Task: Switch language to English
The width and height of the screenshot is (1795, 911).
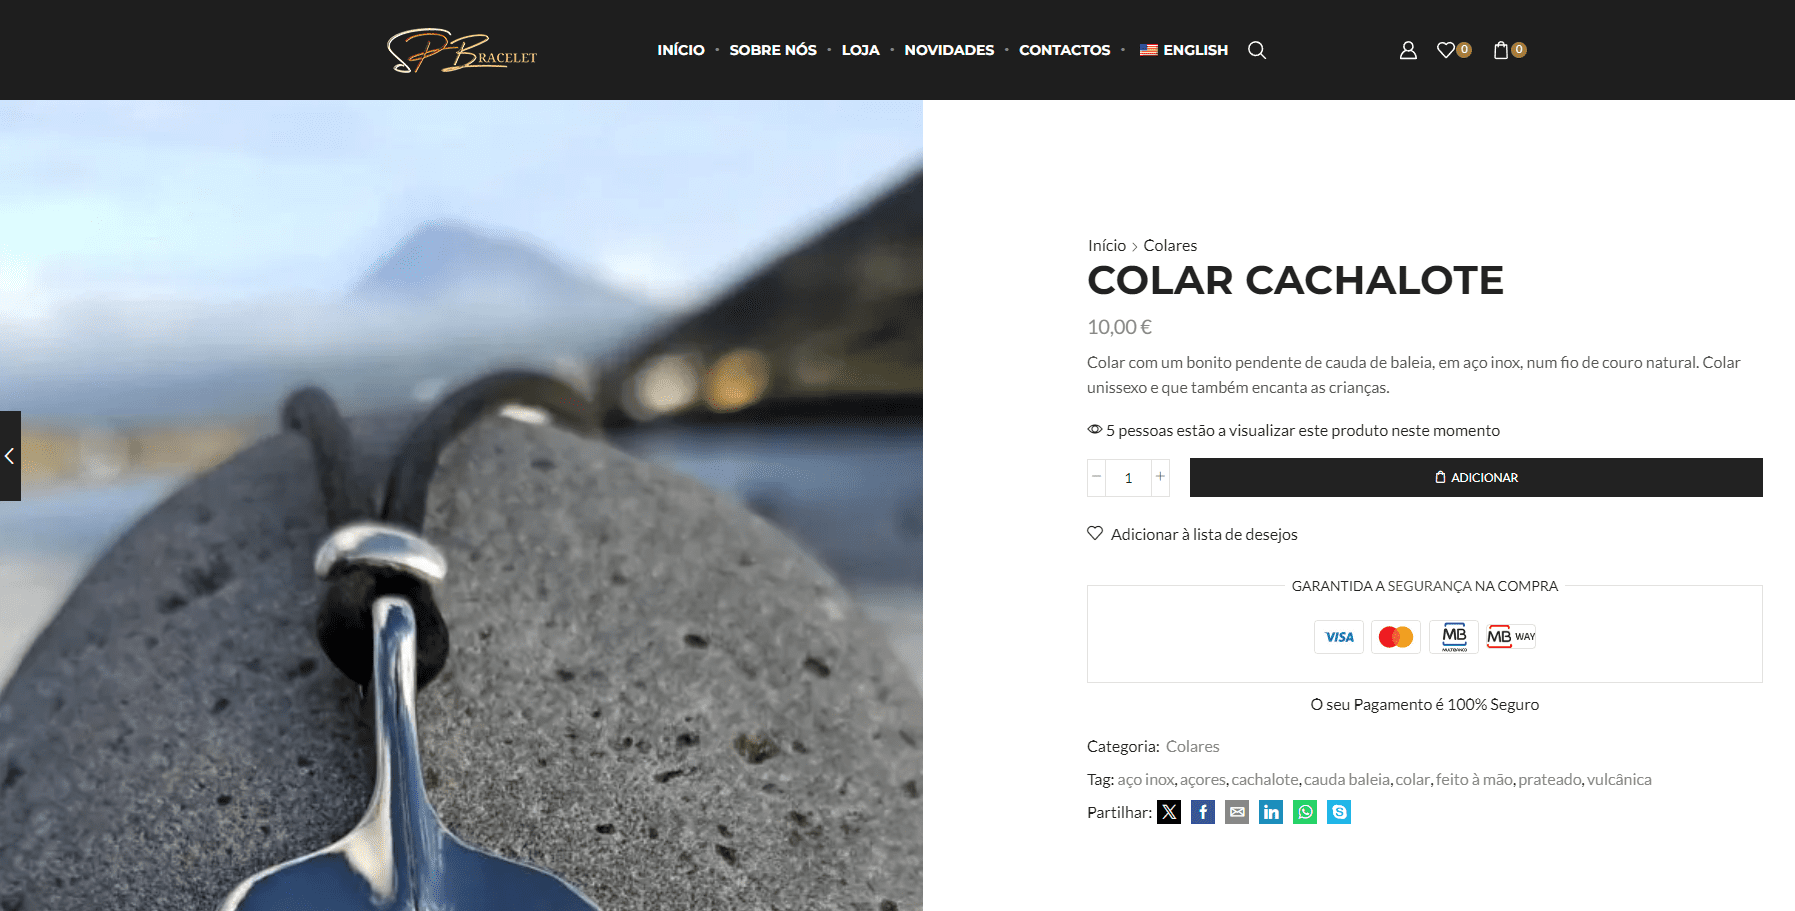Action: click(x=1184, y=50)
